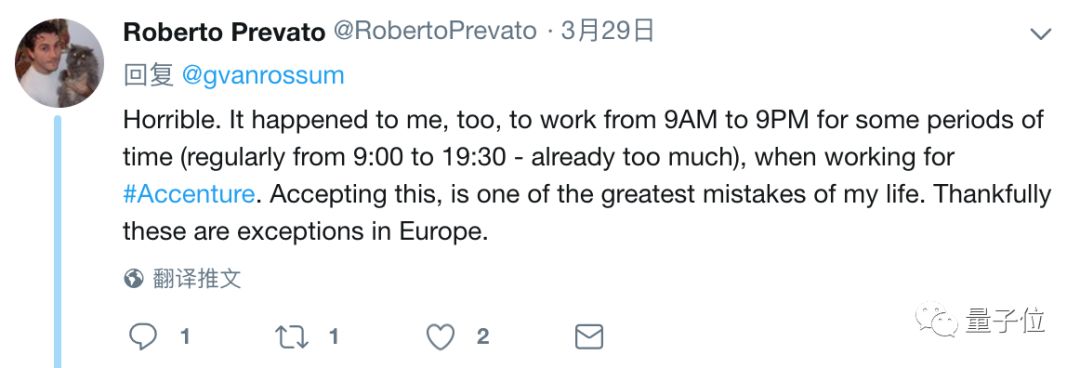Open Roberto Prevato's profile avatar picture
1080x368 pixels.
click(x=59, y=63)
